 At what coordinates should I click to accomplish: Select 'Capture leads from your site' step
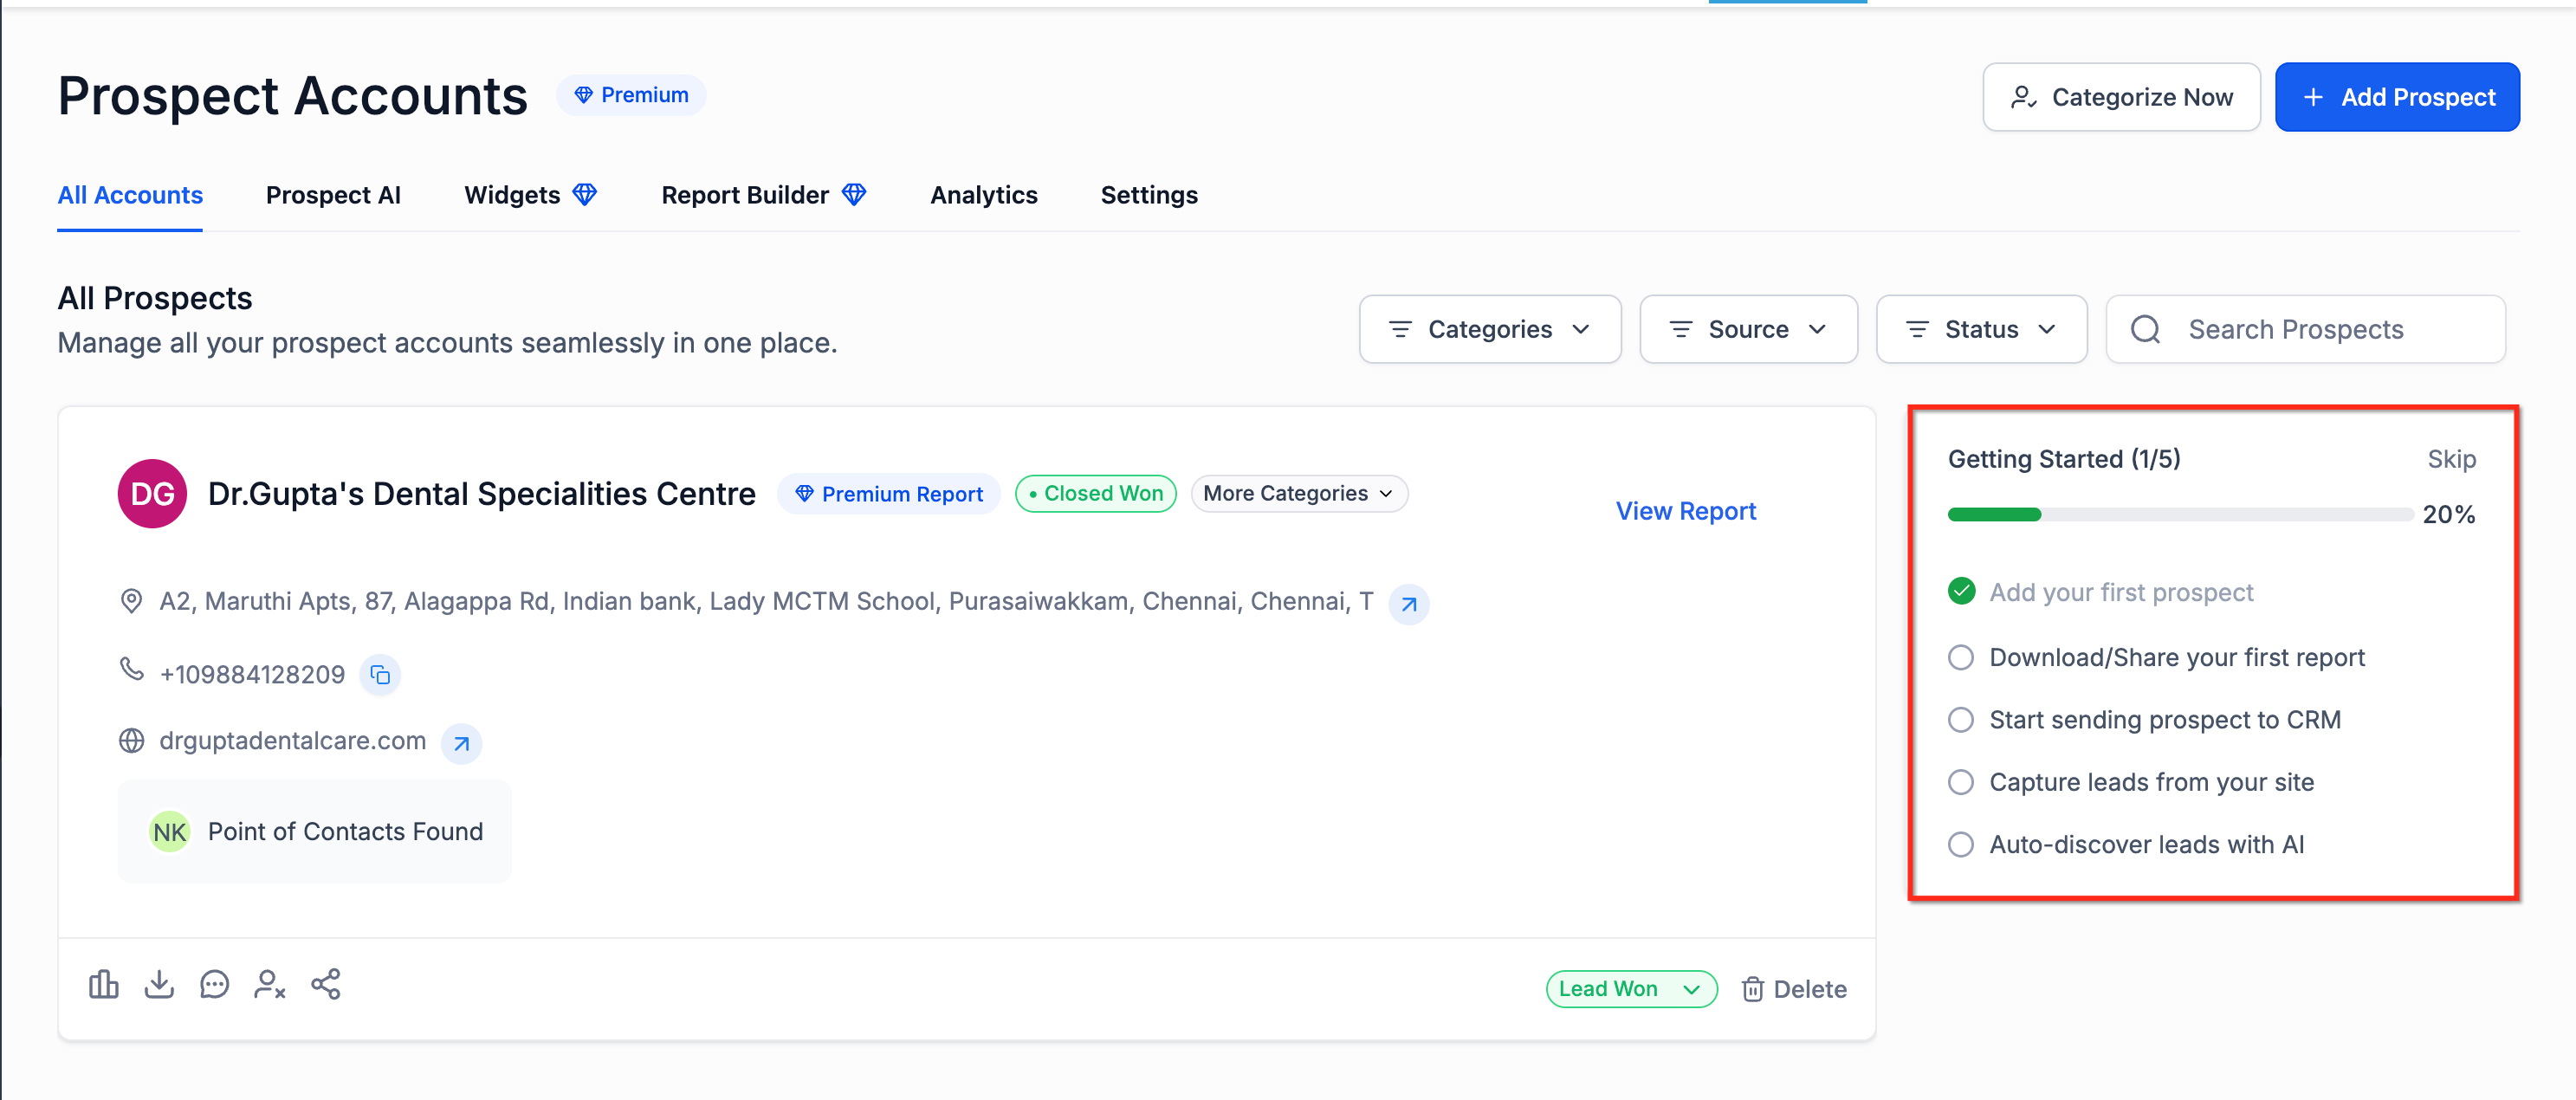pyautogui.click(x=1961, y=782)
